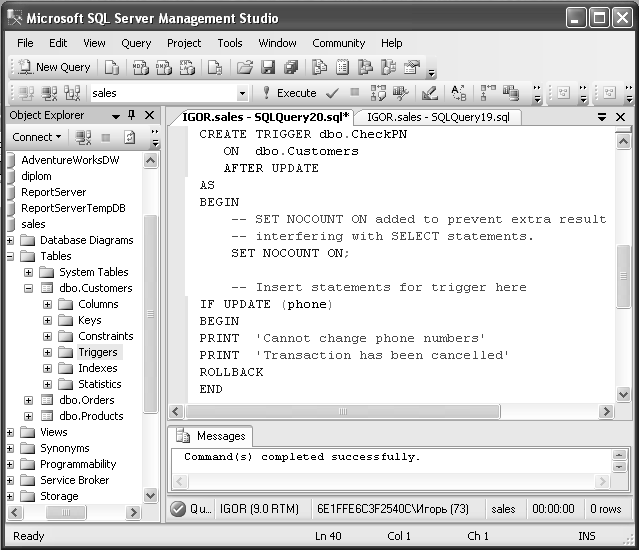Click the 'ROLLBACK' line in editor
This screenshot has width=639, height=550.
[x=231, y=372]
